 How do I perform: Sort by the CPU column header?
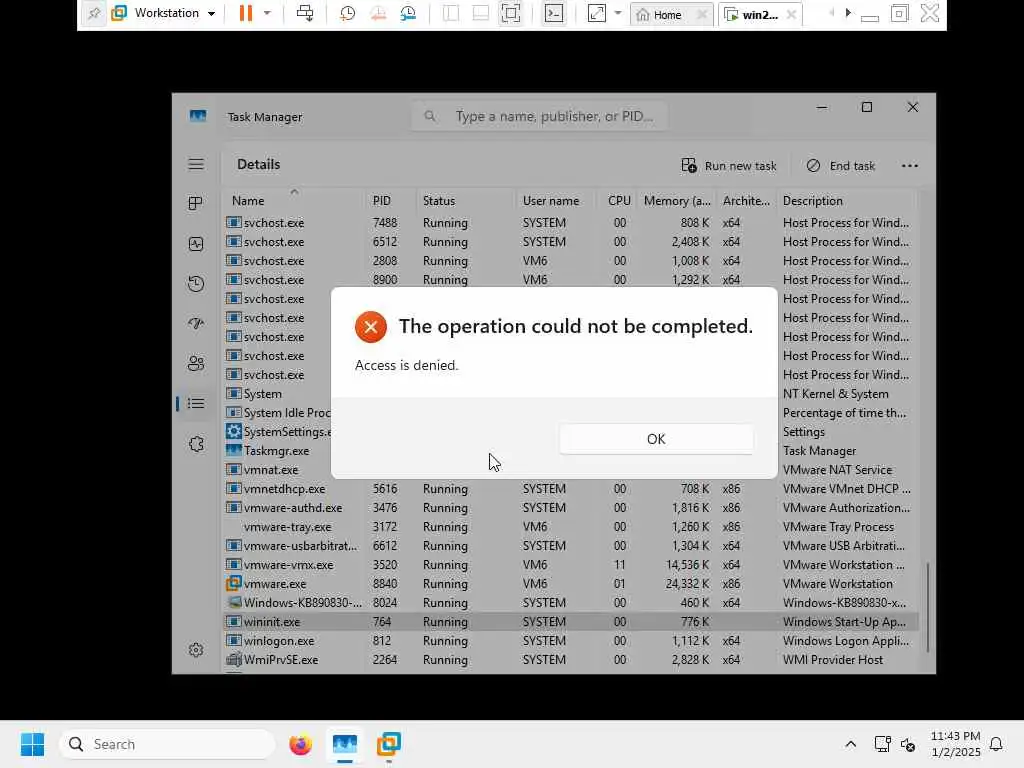(x=618, y=200)
